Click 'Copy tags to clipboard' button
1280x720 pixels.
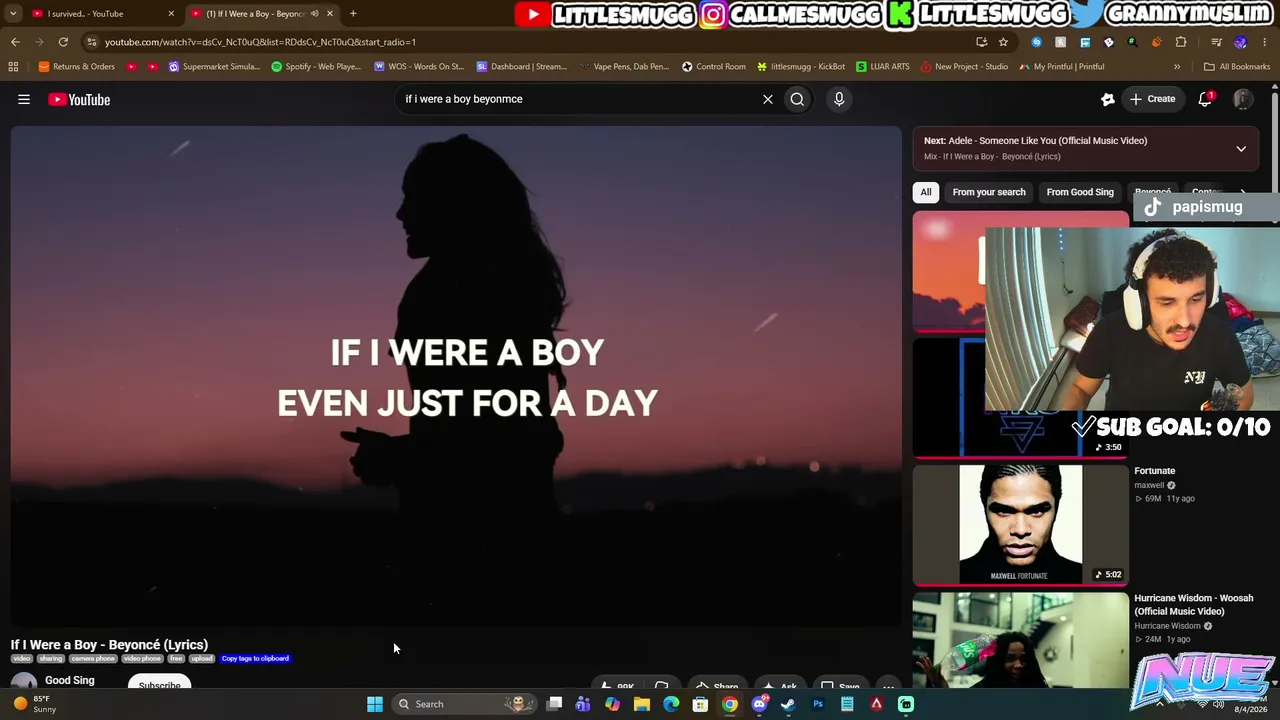[255, 659]
